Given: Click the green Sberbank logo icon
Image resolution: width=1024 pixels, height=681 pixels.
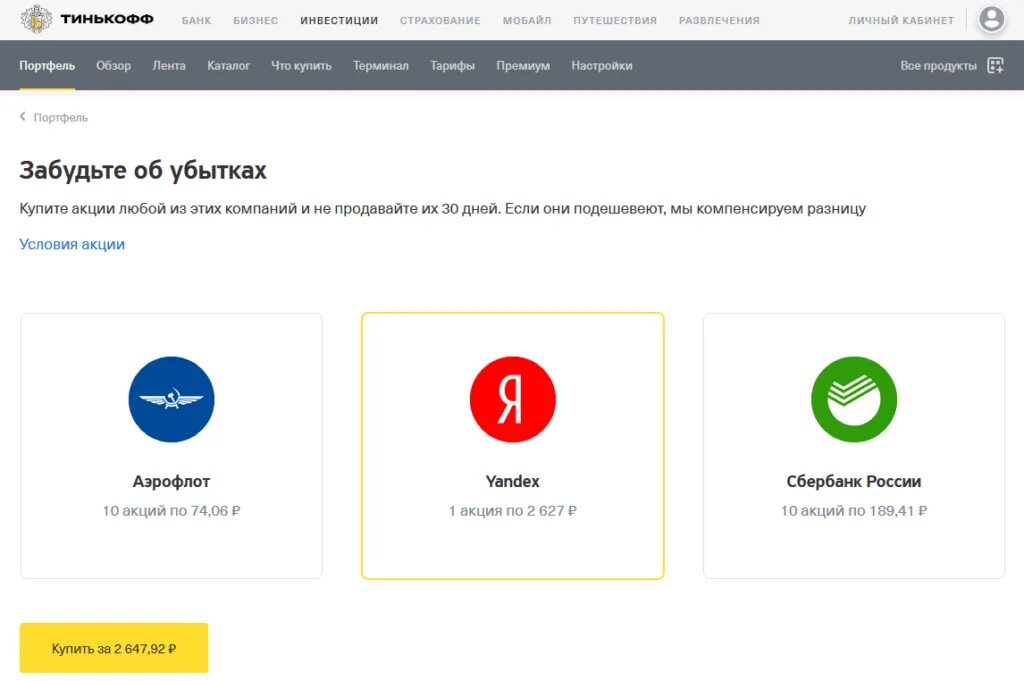Looking at the screenshot, I should point(854,399).
